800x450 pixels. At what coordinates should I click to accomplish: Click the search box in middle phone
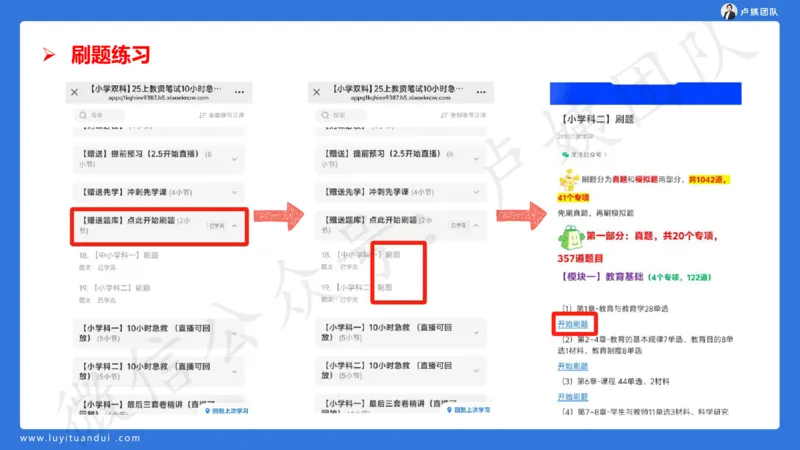pyautogui.click(x=342, y=115)
